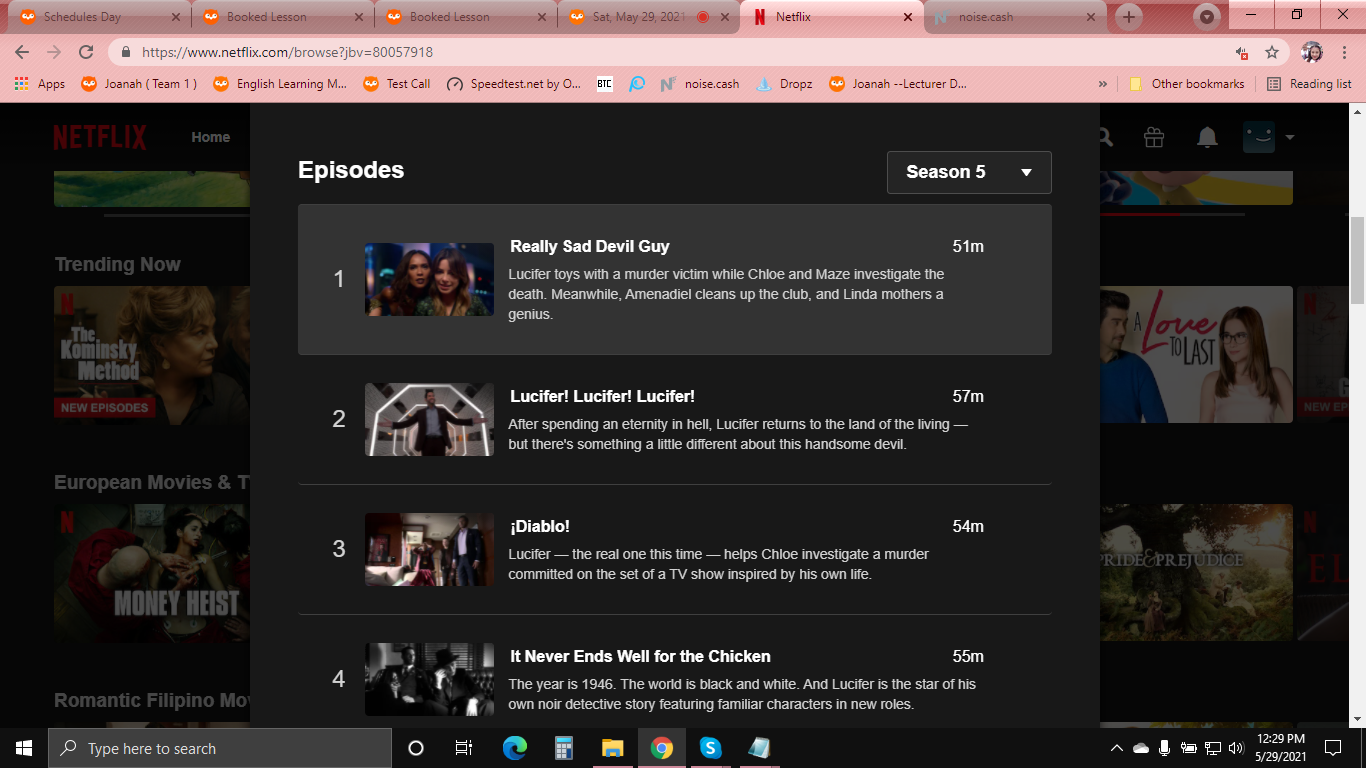Click the '¡Diablo!' episode title
Viewport: 1366px width, 768px height.
[540, 526]
